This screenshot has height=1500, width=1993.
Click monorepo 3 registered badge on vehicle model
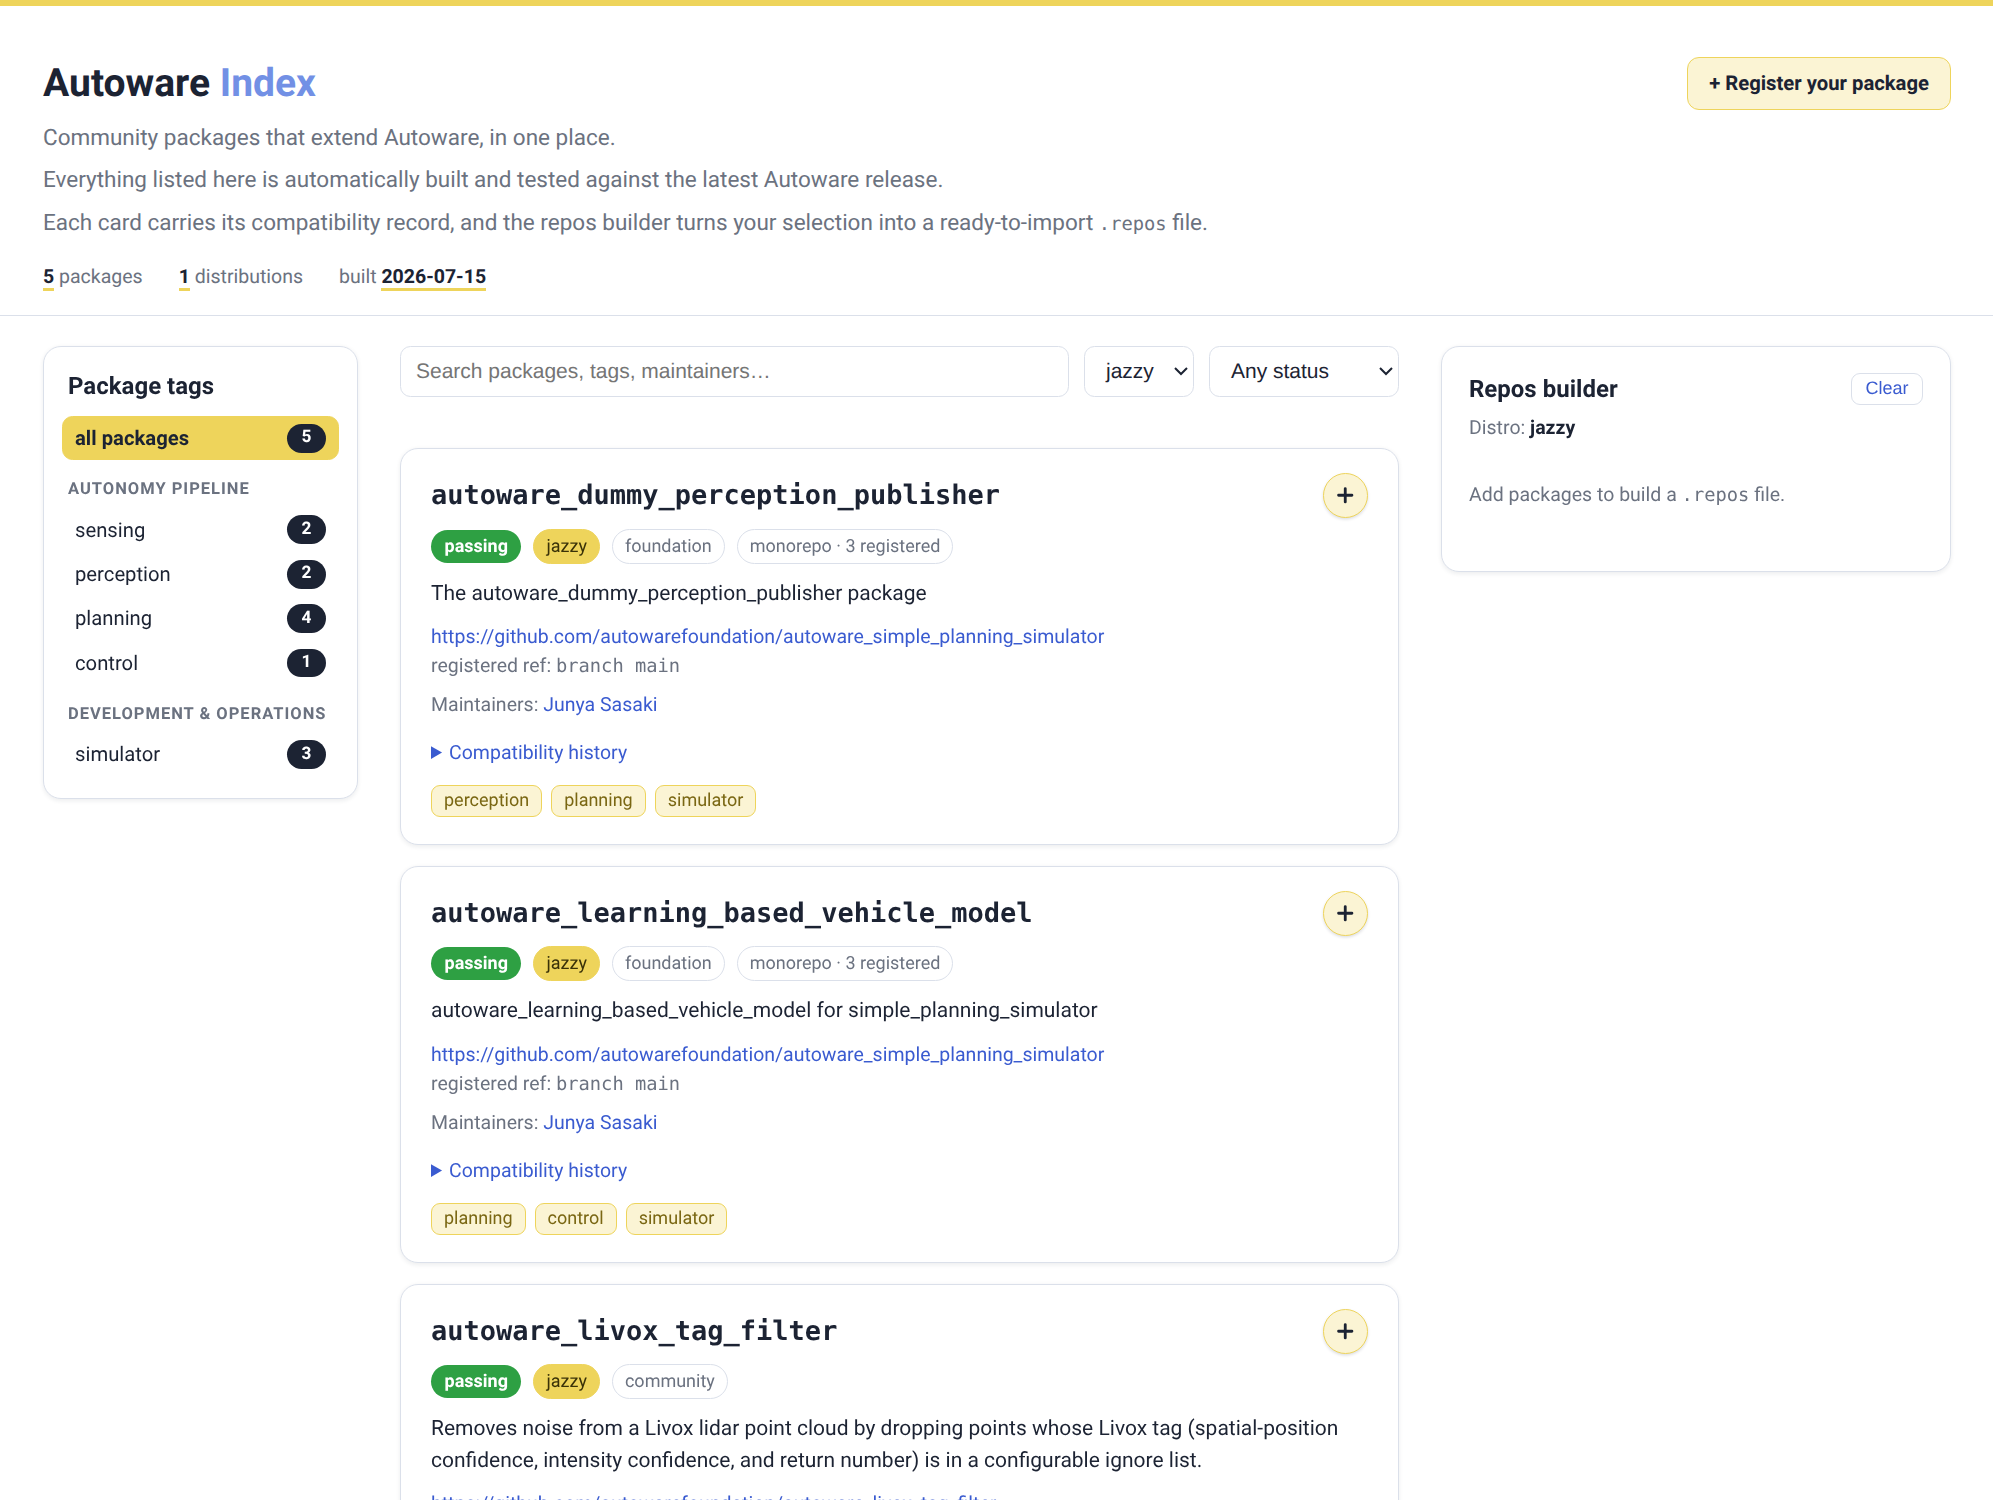pos(845,963)
